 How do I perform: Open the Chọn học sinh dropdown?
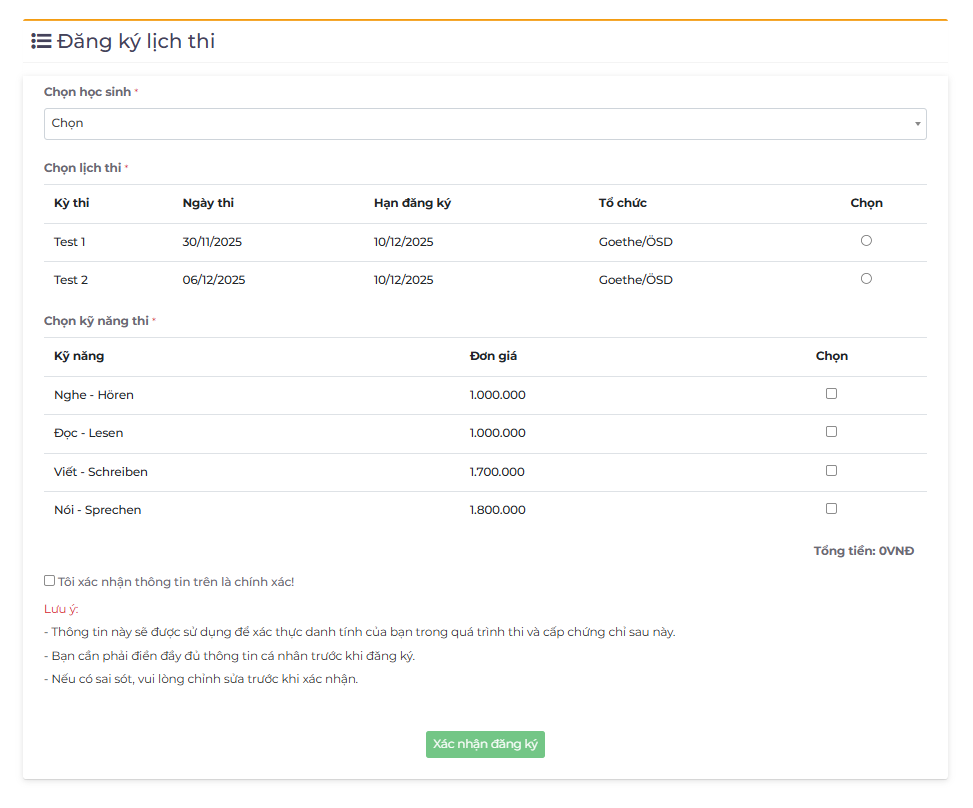click(484, 124)
